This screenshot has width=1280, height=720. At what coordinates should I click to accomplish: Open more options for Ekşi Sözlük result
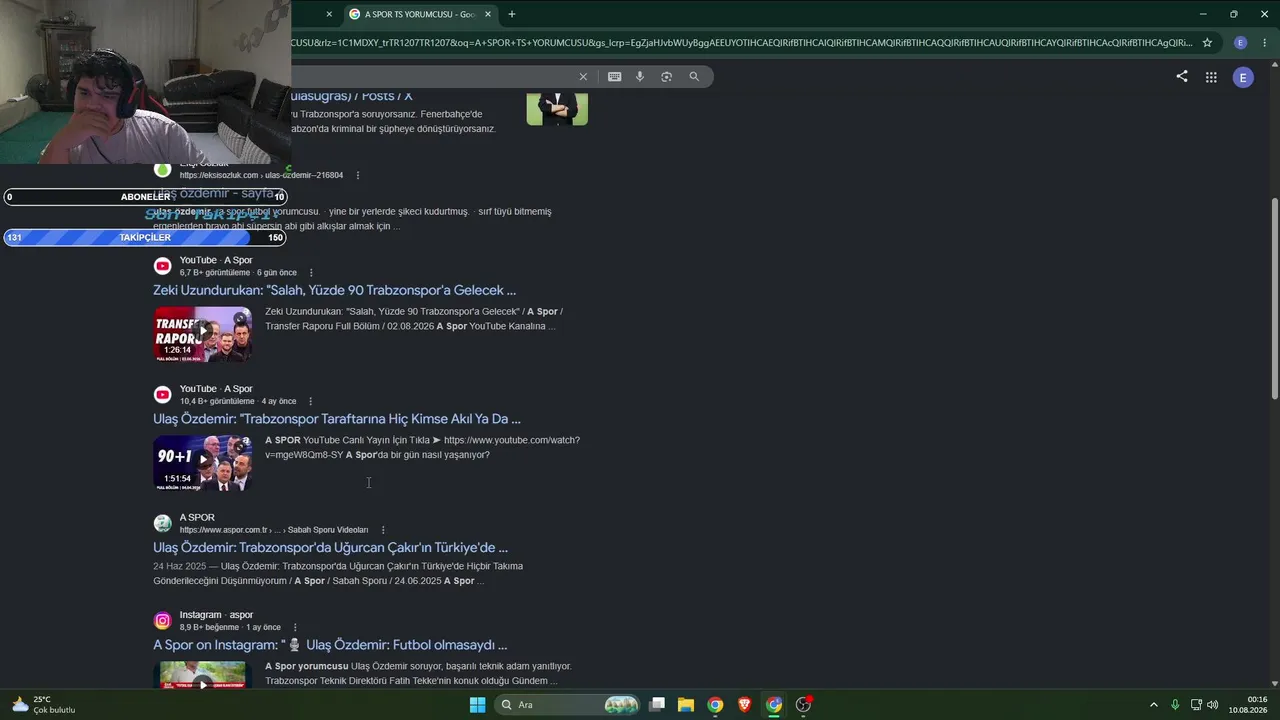point(357,175)
